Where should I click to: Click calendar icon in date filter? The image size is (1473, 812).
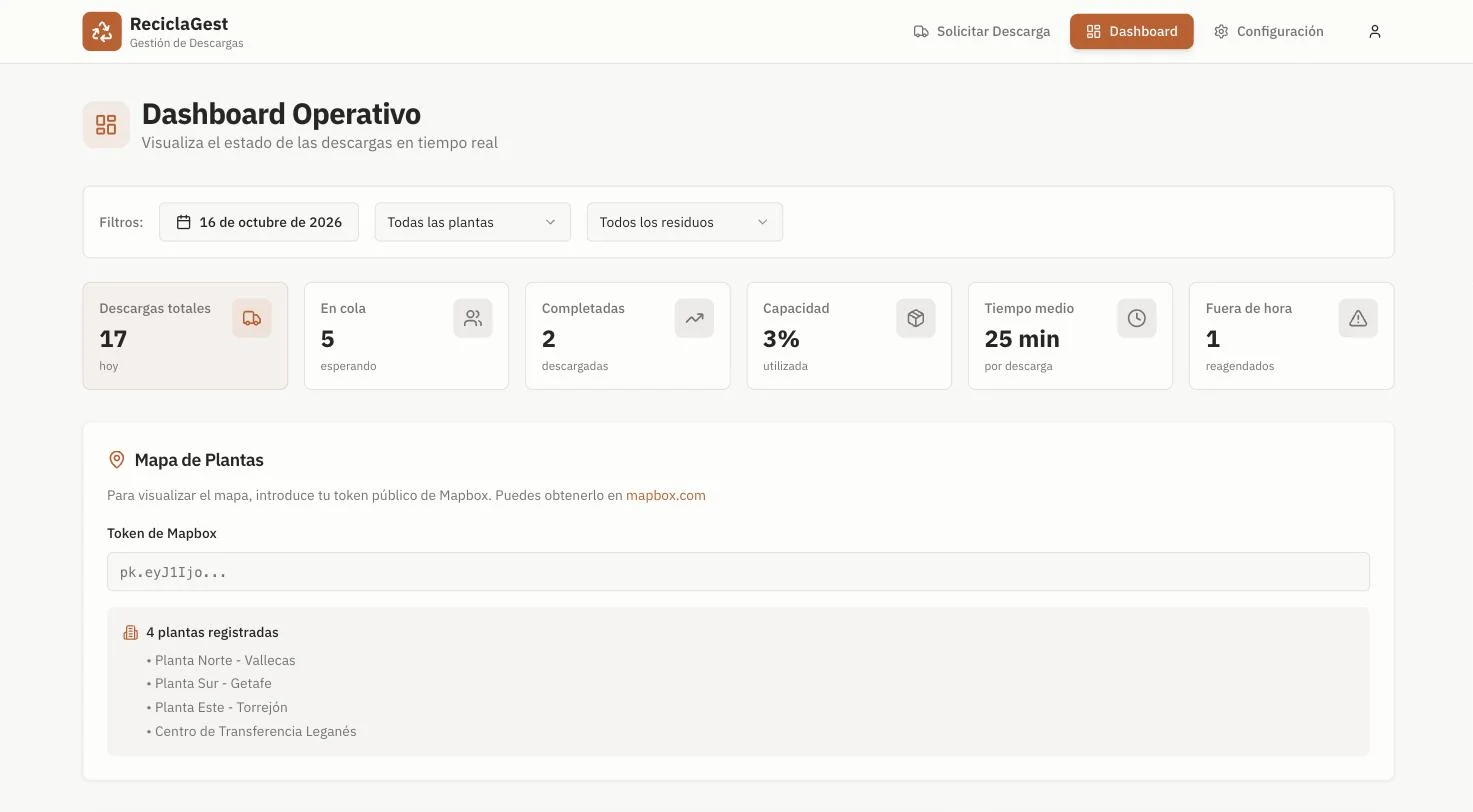point(184,222)
